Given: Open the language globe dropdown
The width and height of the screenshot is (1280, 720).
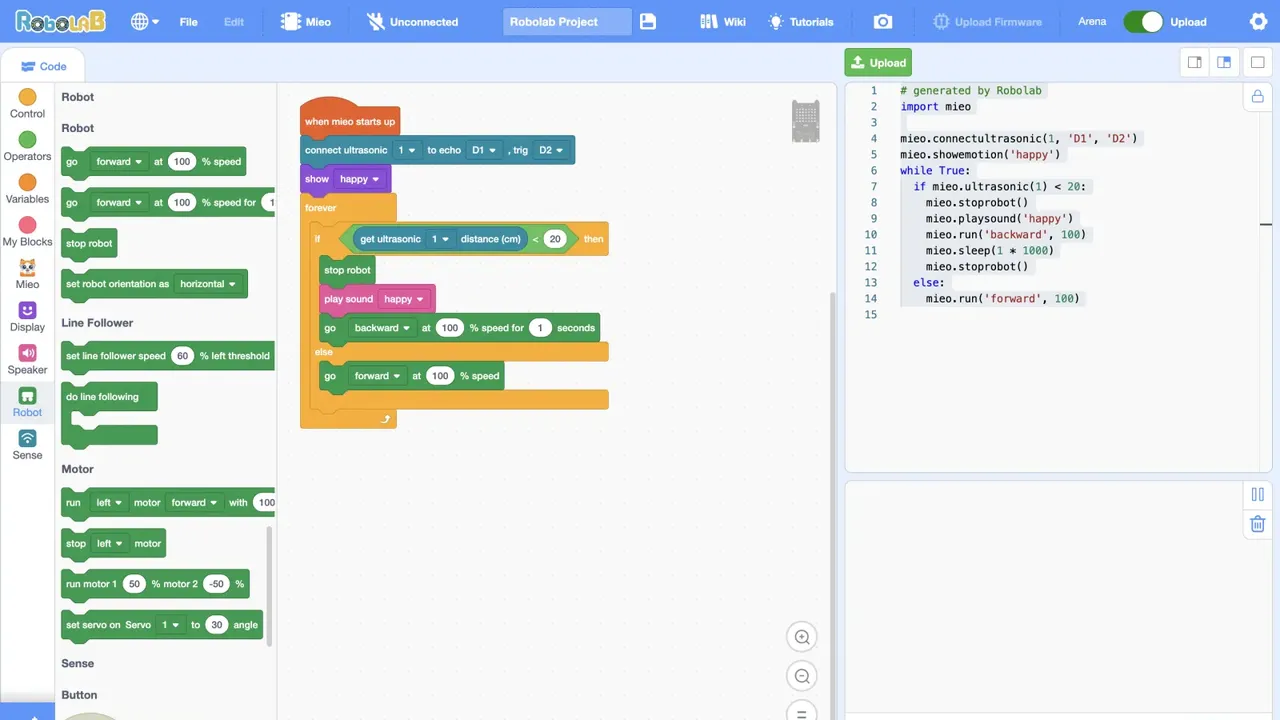Looking at the screenshot, I should [x=145, y=21].
